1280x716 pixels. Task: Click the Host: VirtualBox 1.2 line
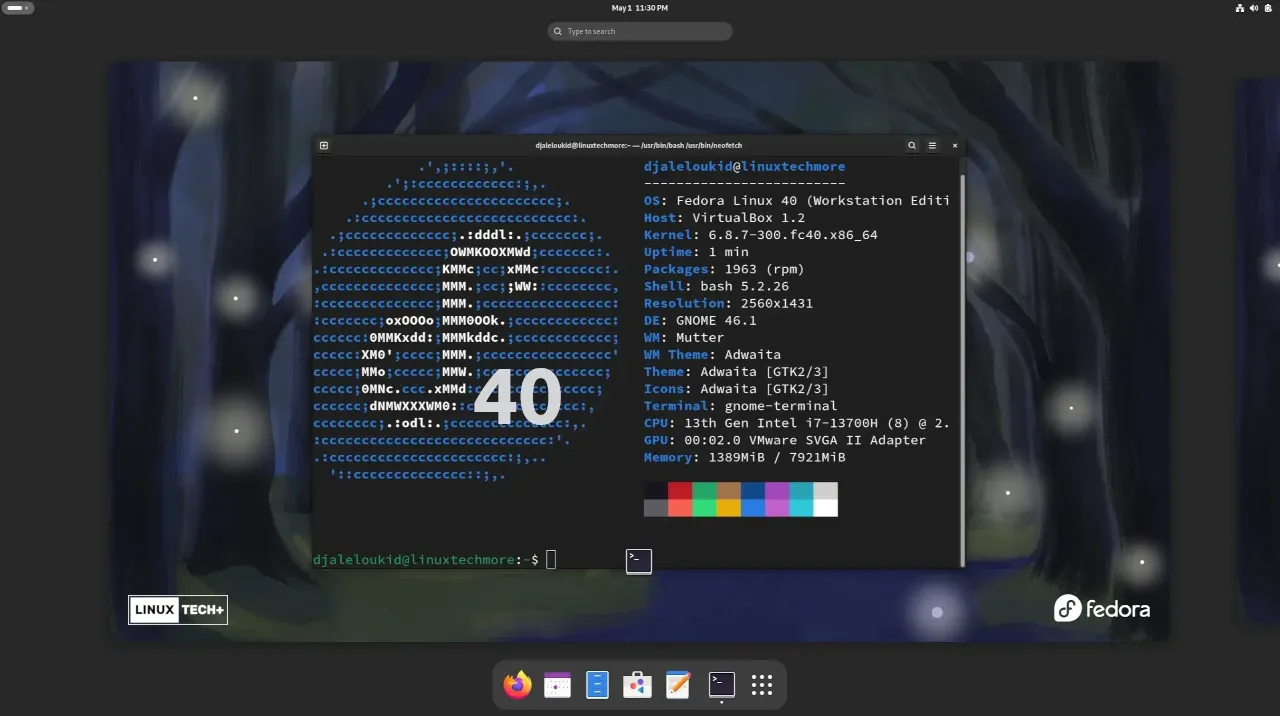tap(724, 218)
